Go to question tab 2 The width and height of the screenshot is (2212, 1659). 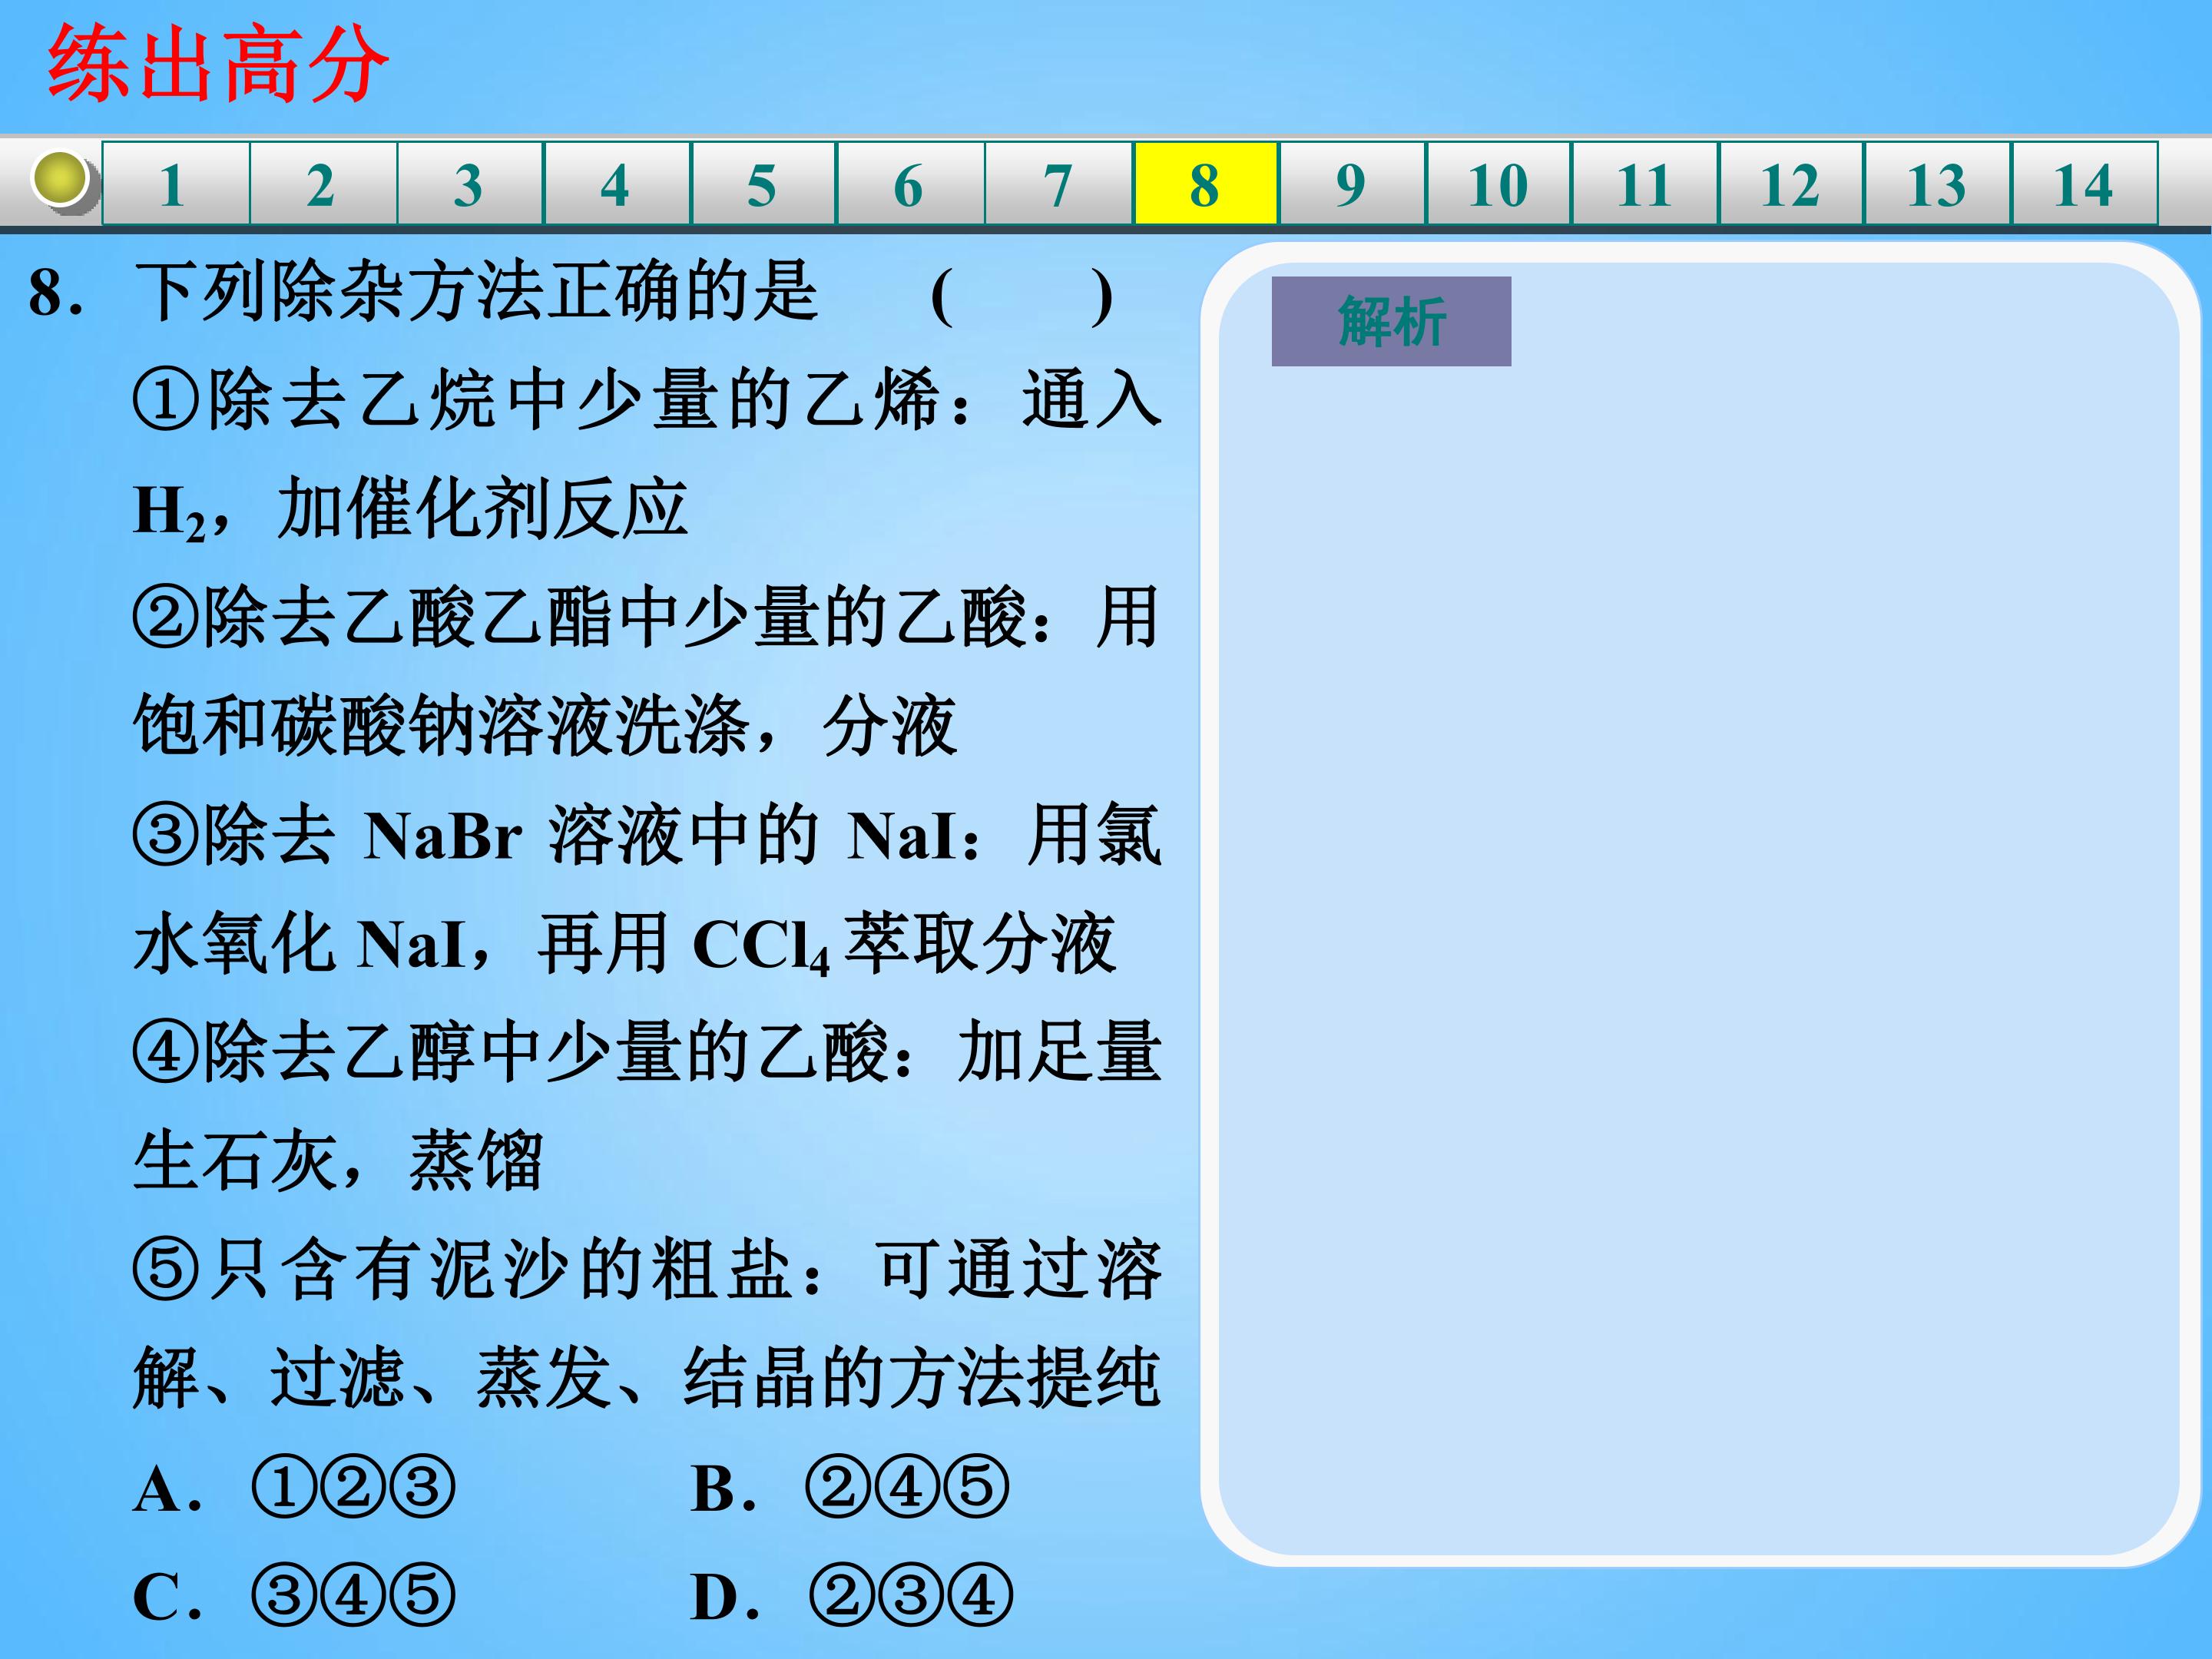pyautogui.click(x=323, y=184)
